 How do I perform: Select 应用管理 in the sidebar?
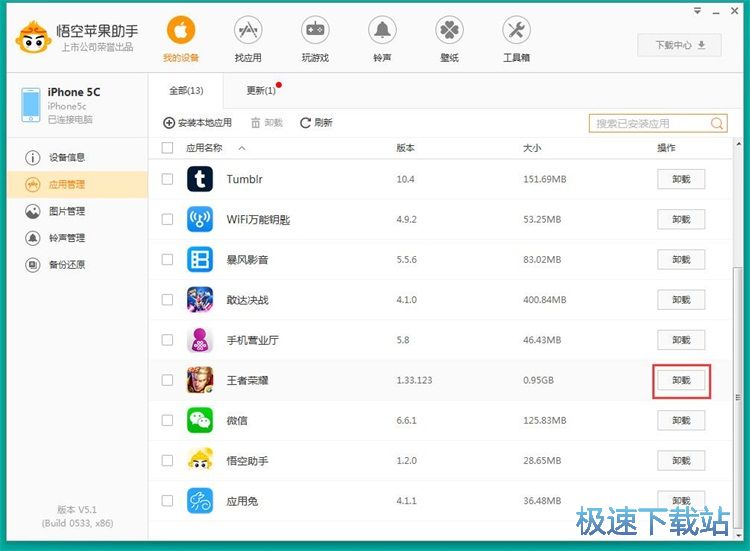77,185
